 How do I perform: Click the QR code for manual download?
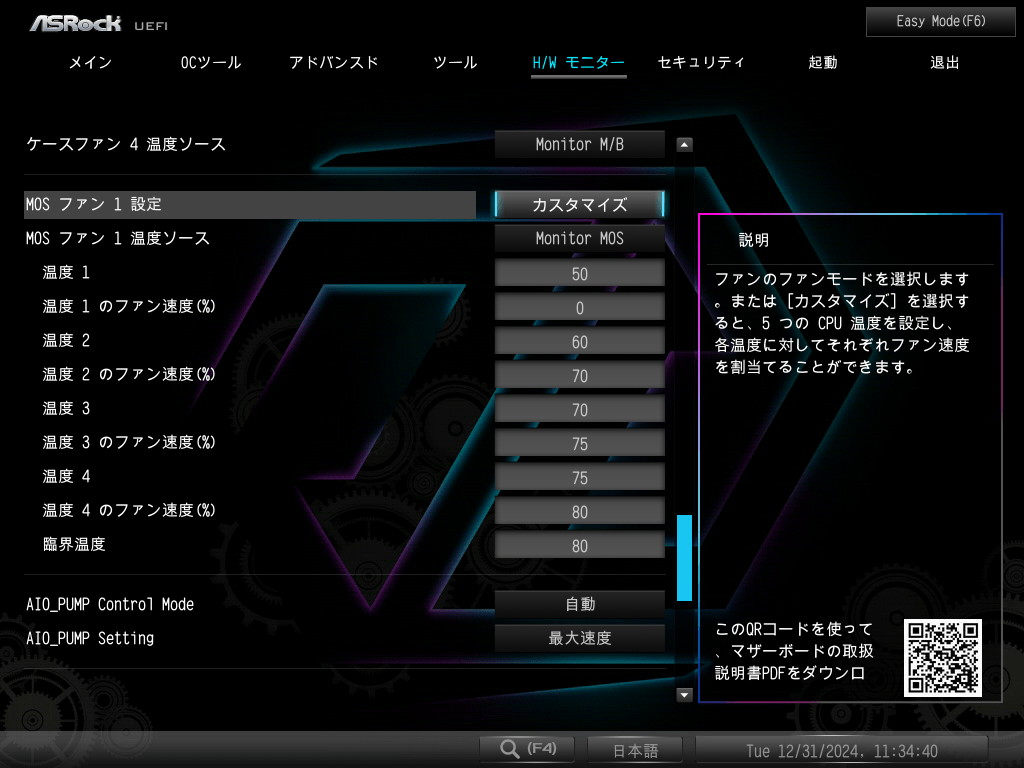click(943, 658)
